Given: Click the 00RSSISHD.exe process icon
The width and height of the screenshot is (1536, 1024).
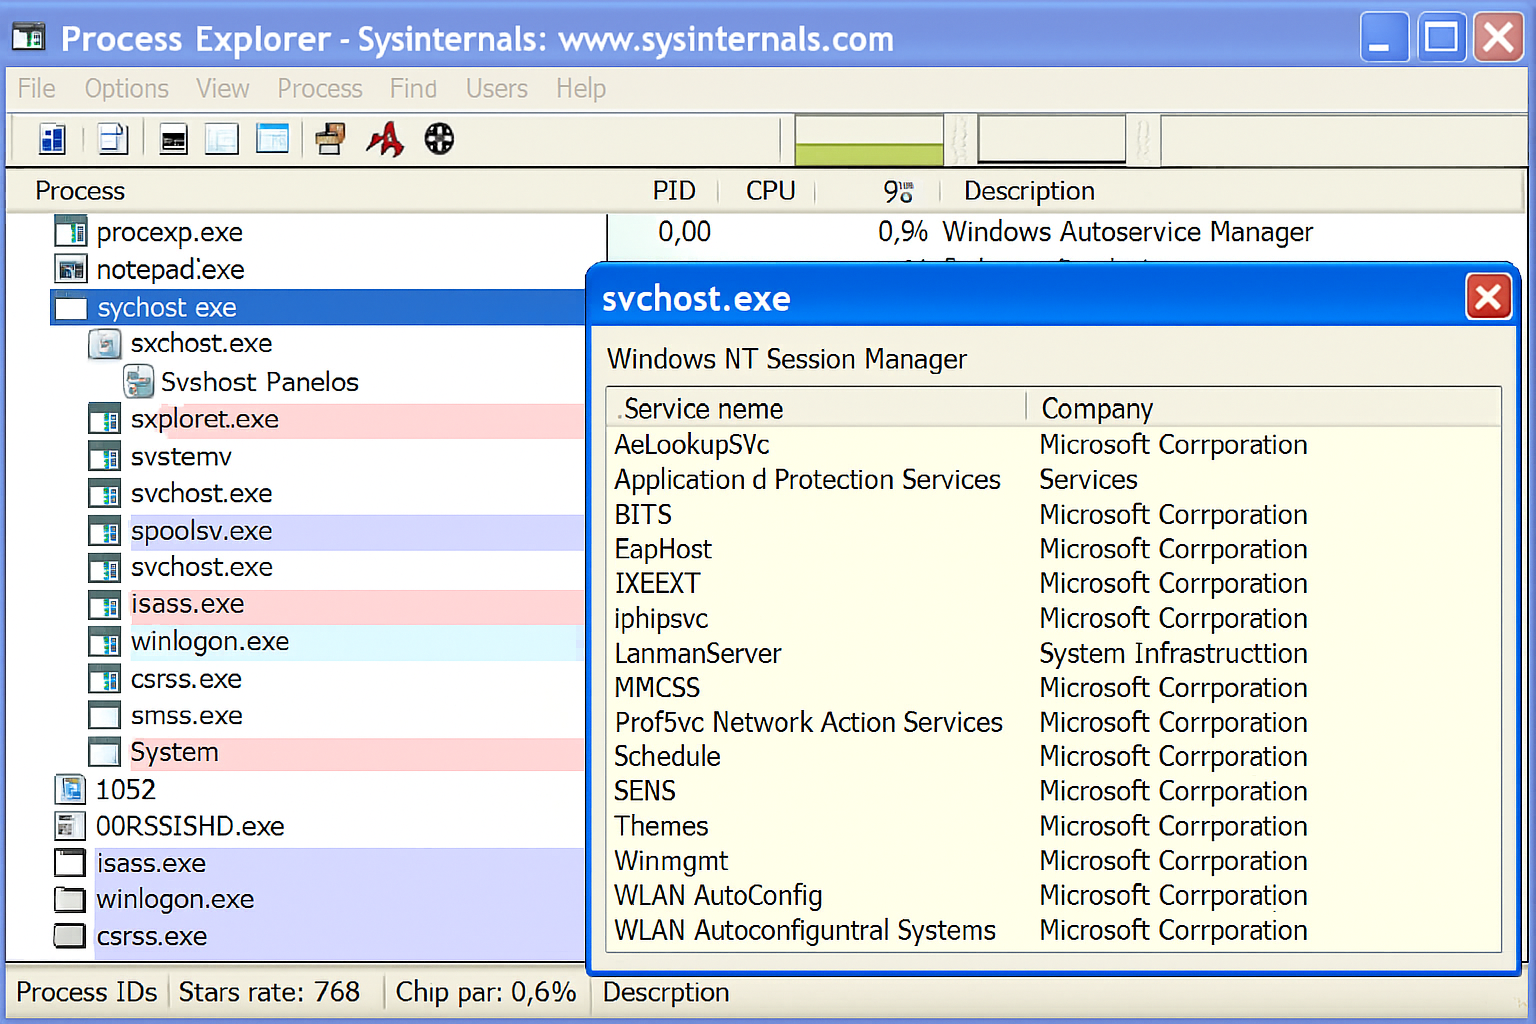Looking at the screenshot, I should pyautogui.click(x=69, y=826).
